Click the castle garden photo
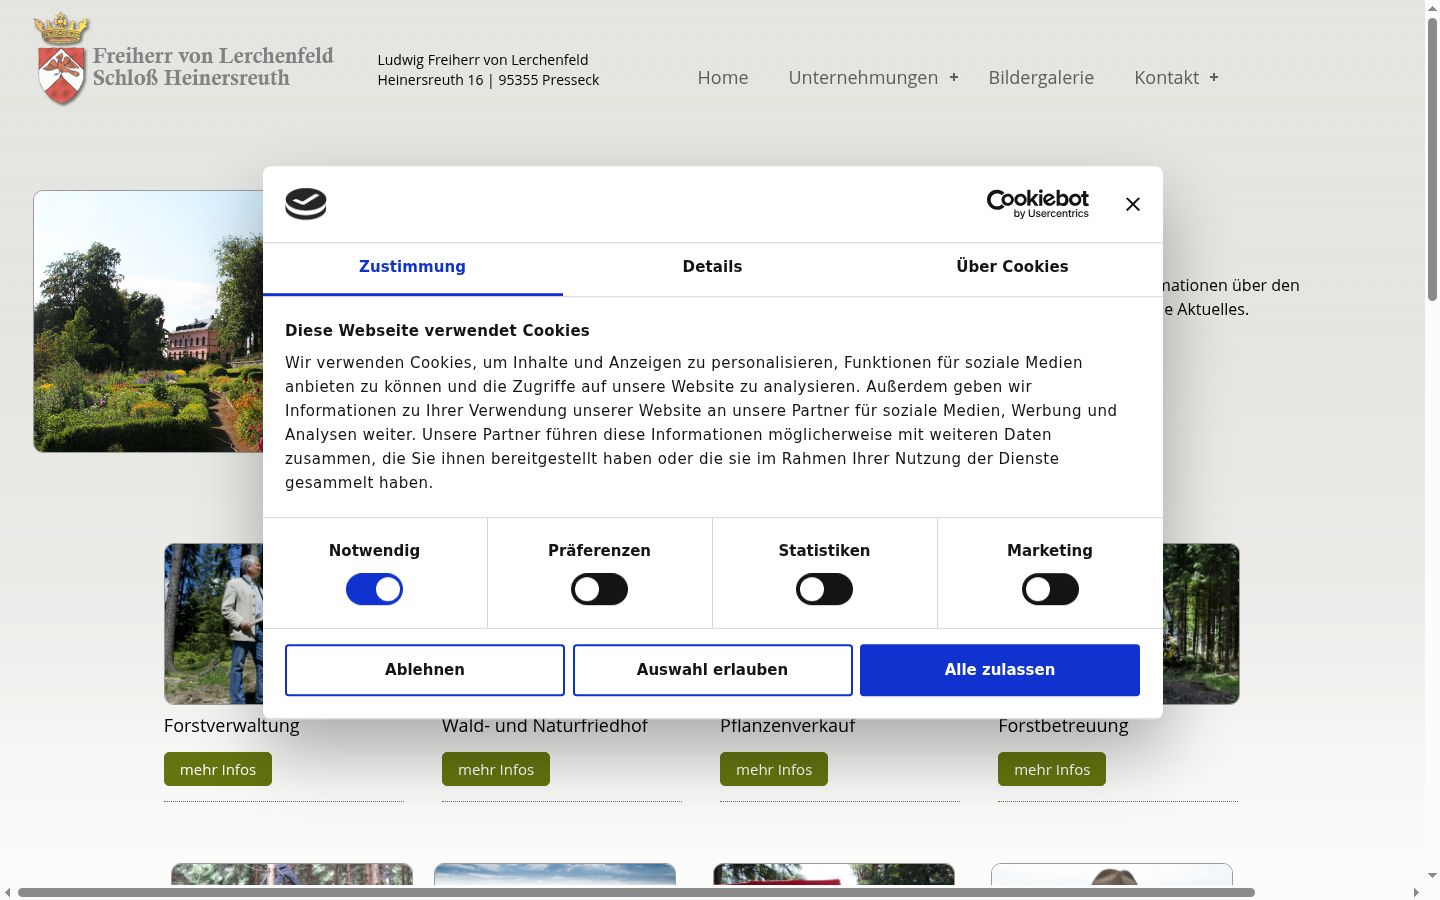Screen dimensions: 1440x900 [148, 321]
